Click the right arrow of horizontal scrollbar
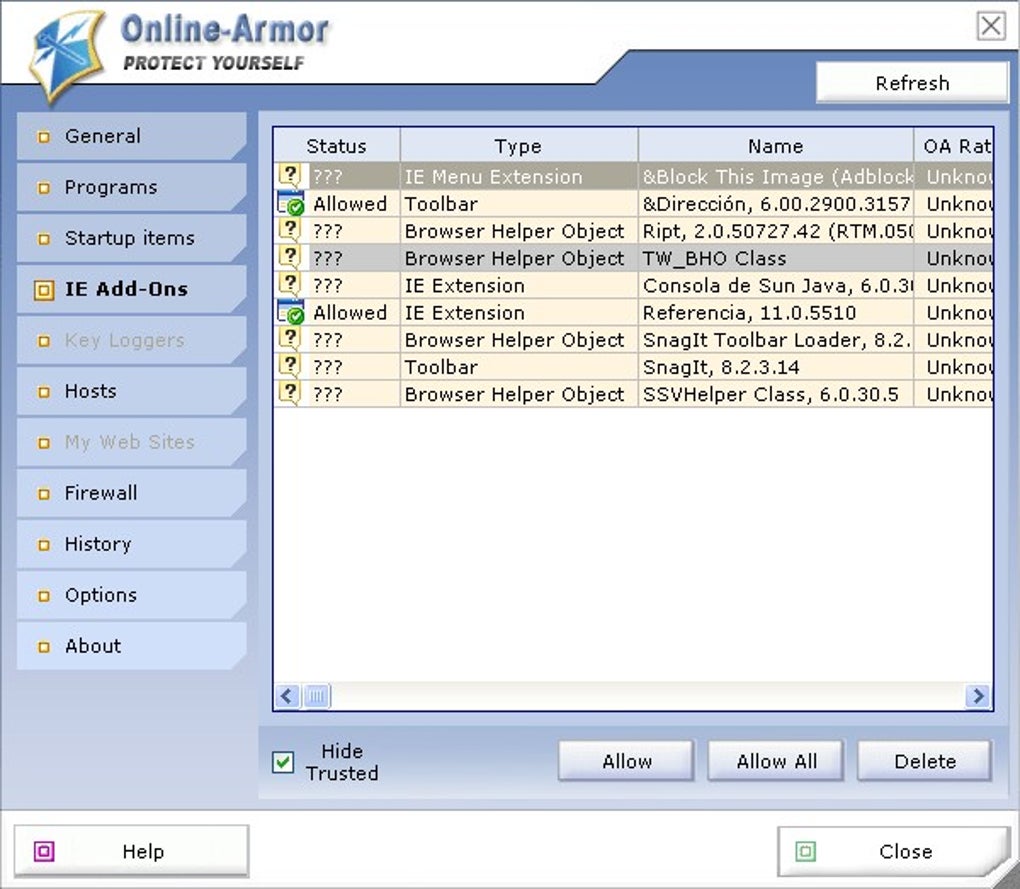This screenshot has height=889, width=1020. 978,696
